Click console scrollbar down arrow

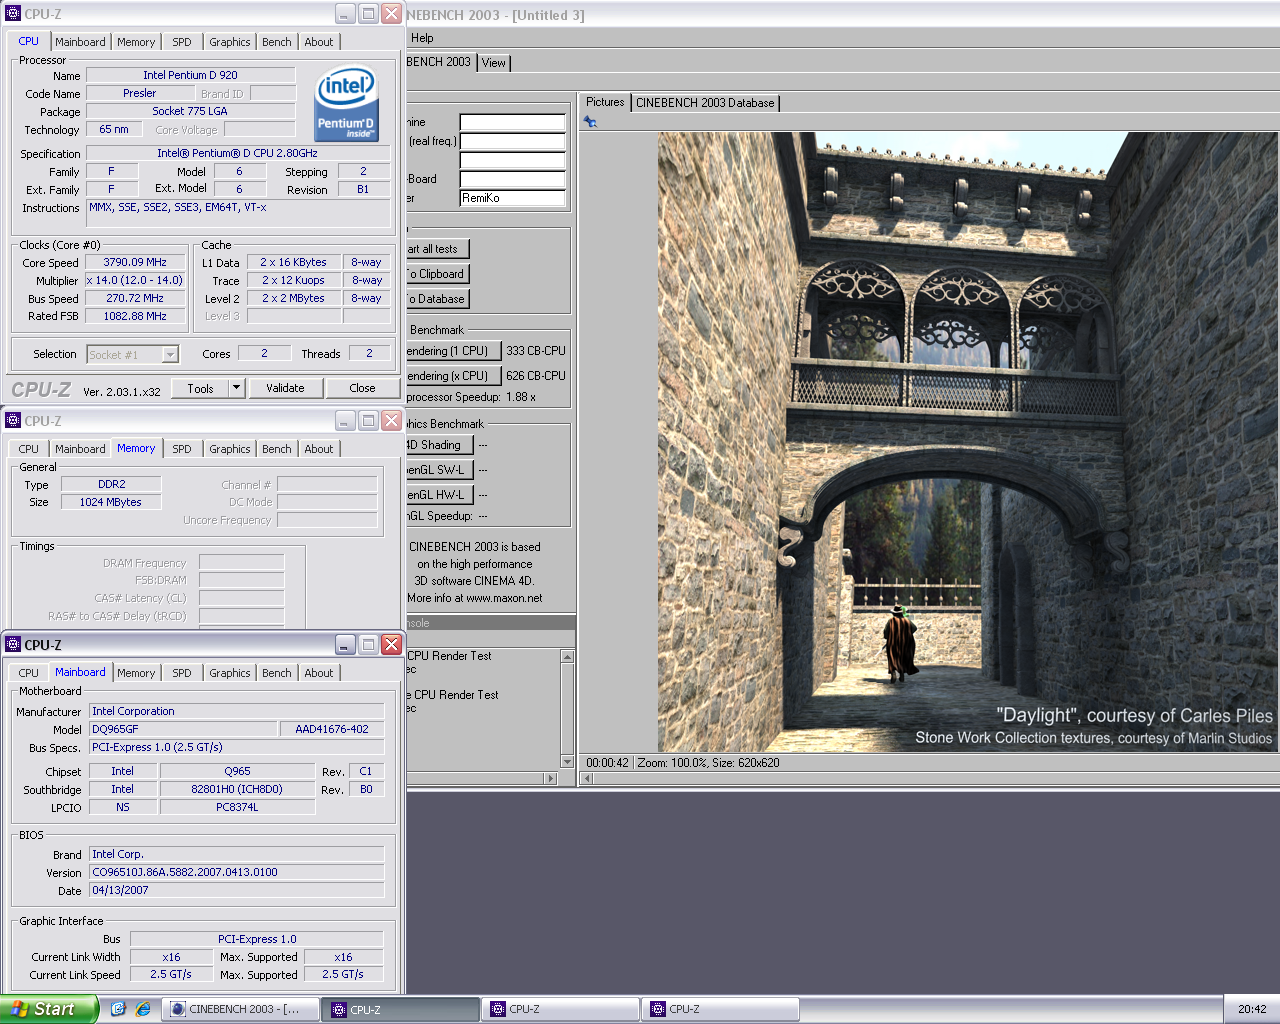point(568,762)
